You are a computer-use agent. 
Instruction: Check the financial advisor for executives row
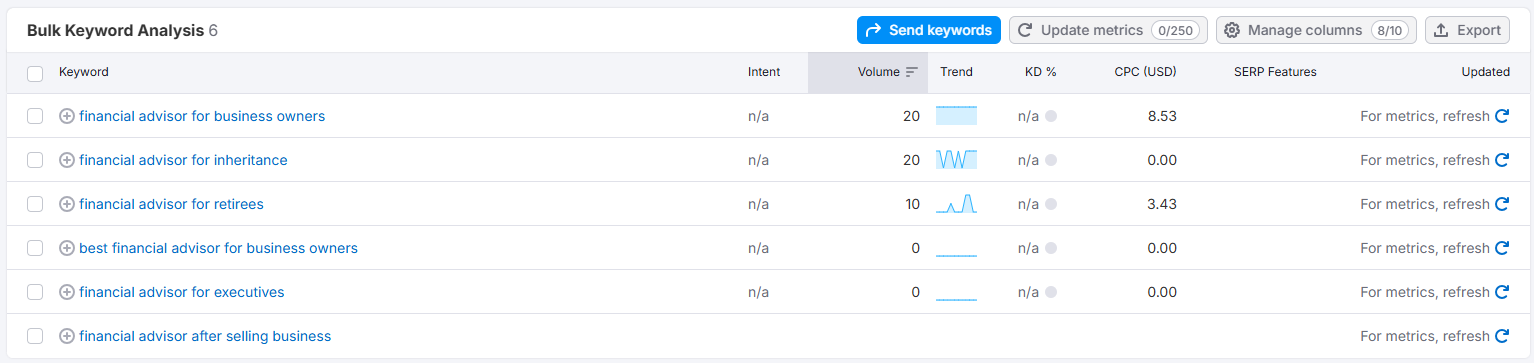point(35,292)
